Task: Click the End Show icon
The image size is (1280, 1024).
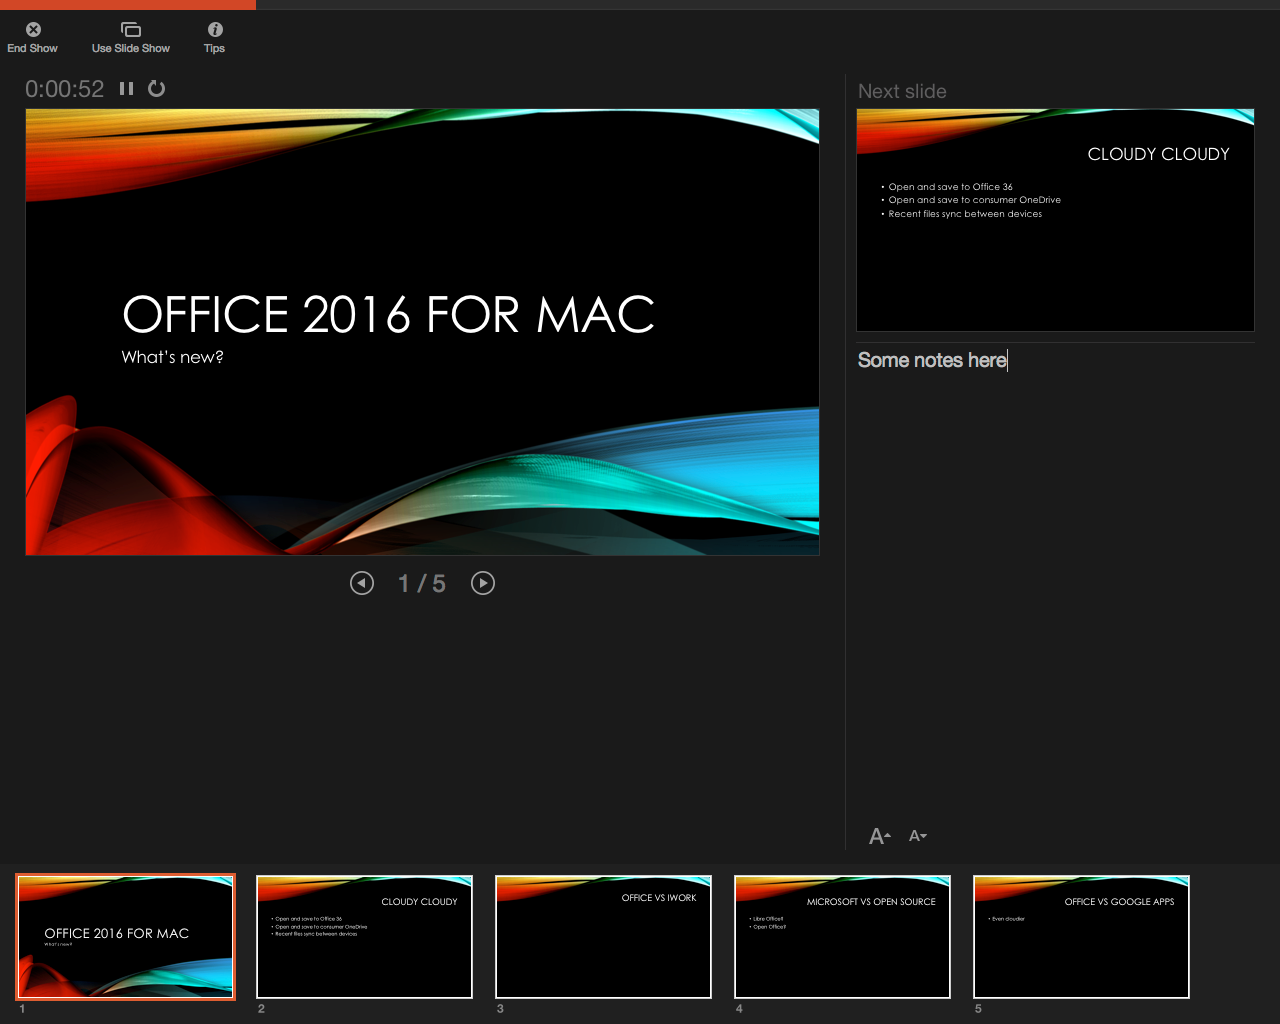Action: tap(33, 30)
